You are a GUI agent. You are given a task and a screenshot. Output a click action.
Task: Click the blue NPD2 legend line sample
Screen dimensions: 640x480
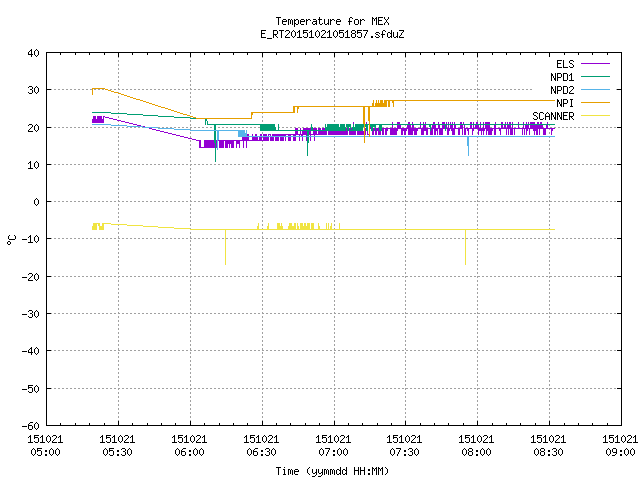click(x=595, y=89)
